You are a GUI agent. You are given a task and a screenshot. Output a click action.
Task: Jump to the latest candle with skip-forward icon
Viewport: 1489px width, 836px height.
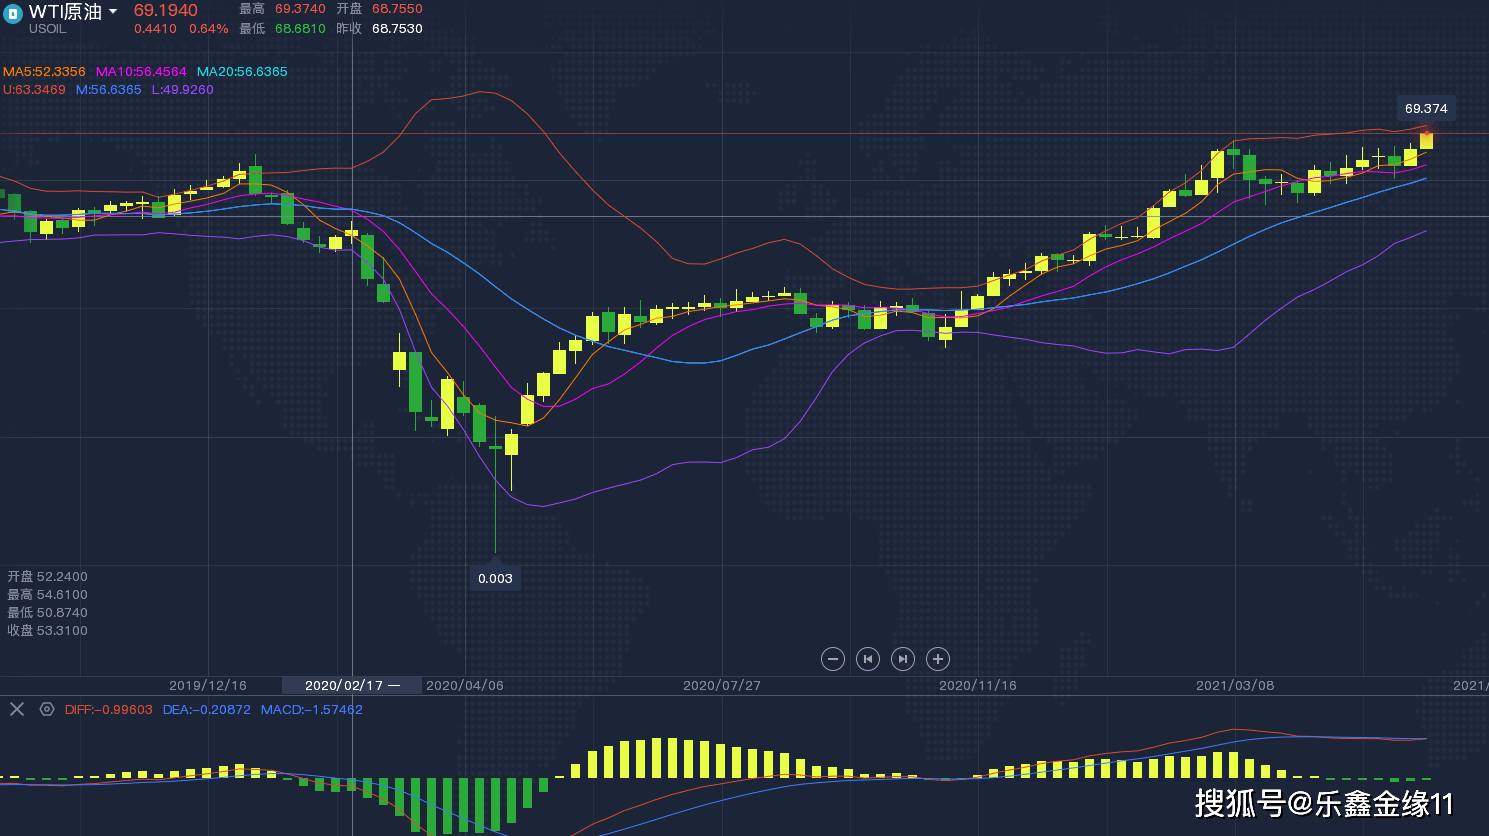[x=903, y=659]
